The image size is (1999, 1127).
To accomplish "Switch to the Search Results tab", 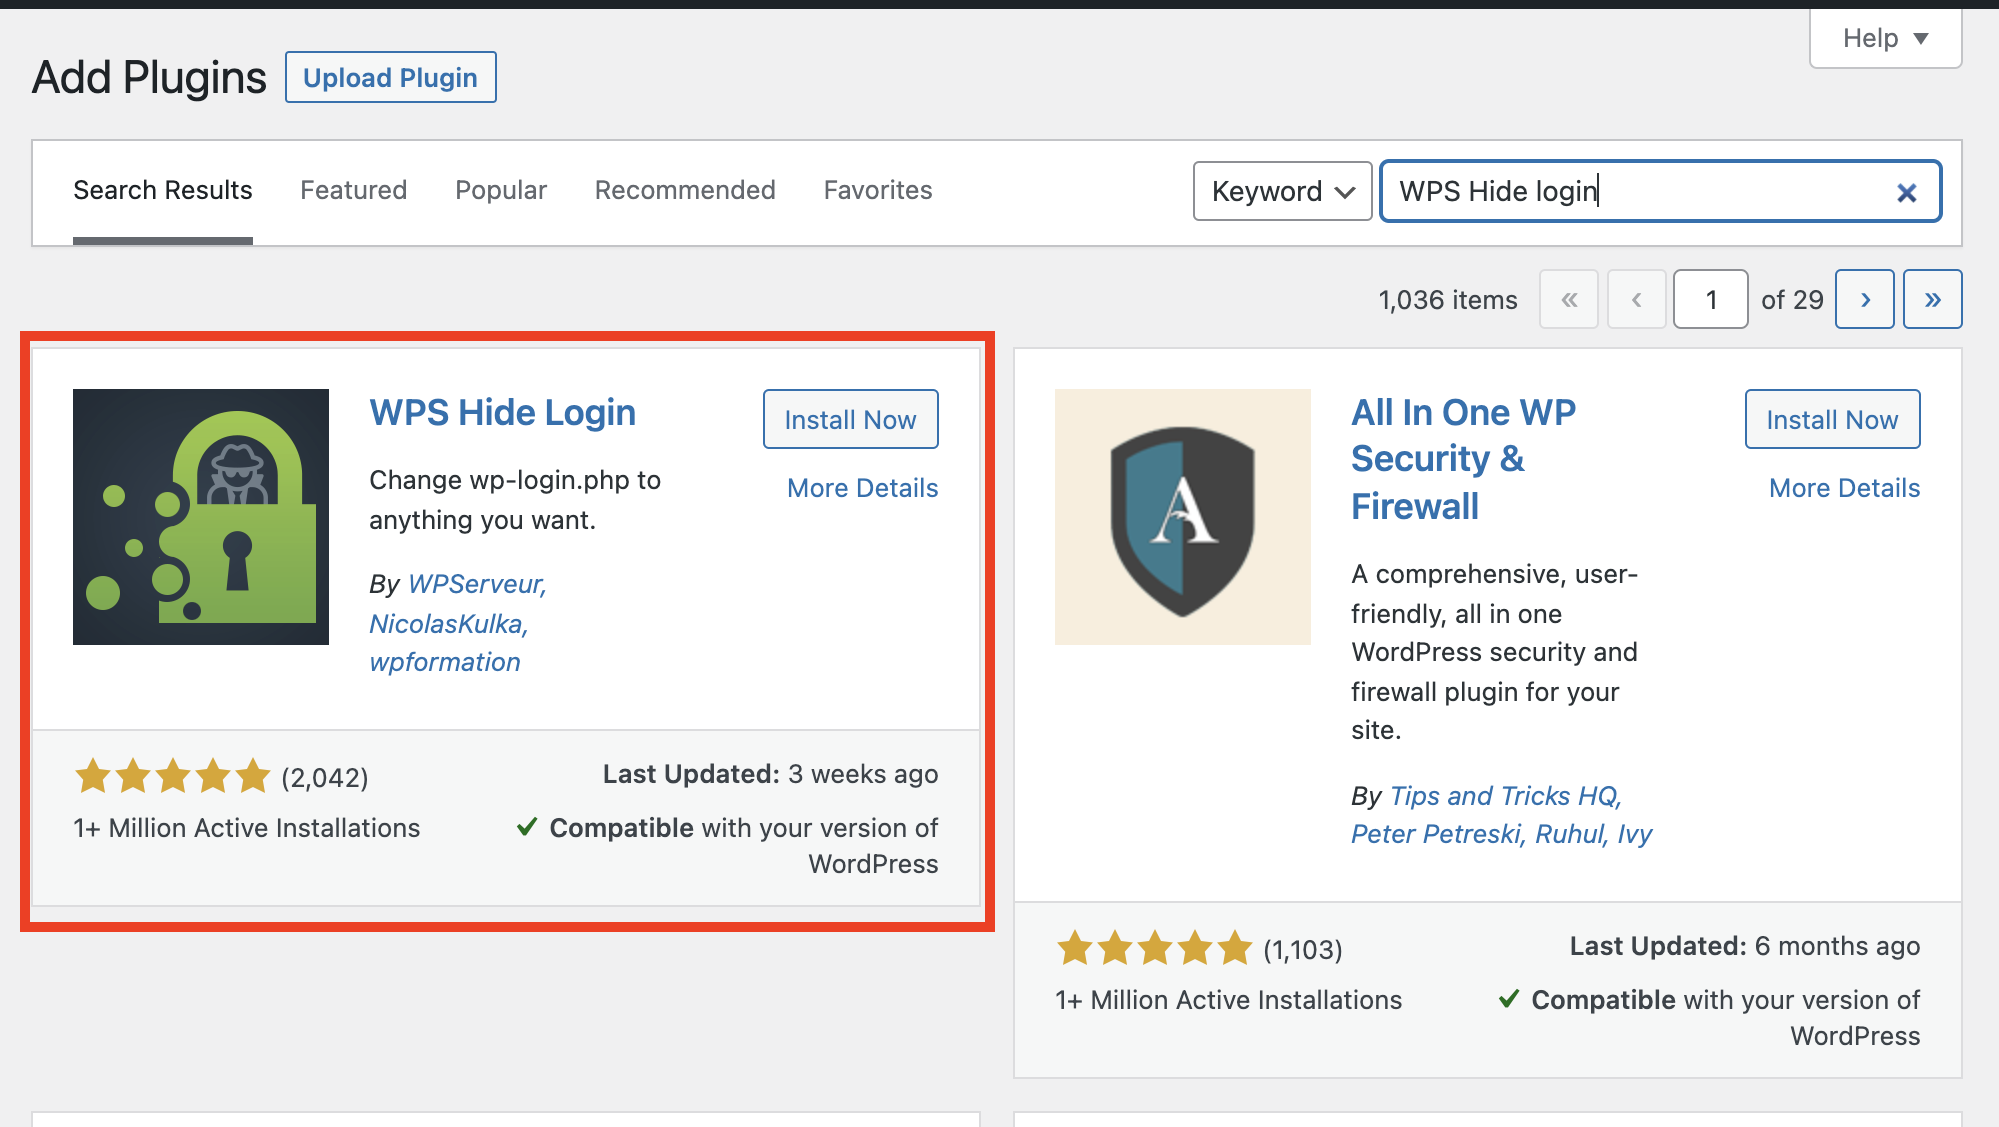I will pyautogui.click(x=163, y=190).
